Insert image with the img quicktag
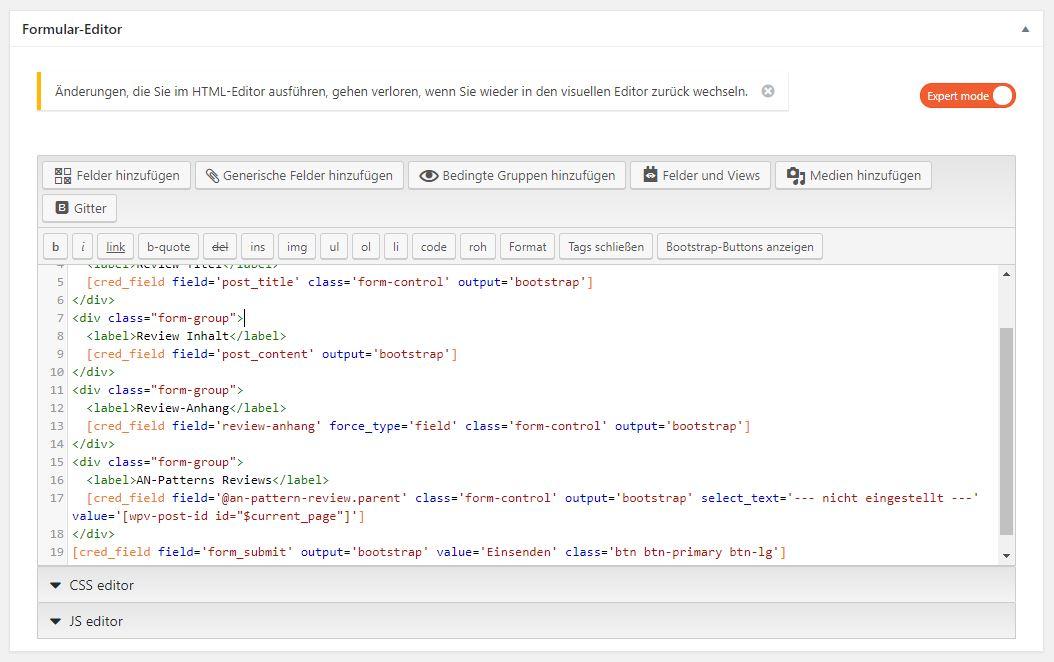 click(296, 247)
